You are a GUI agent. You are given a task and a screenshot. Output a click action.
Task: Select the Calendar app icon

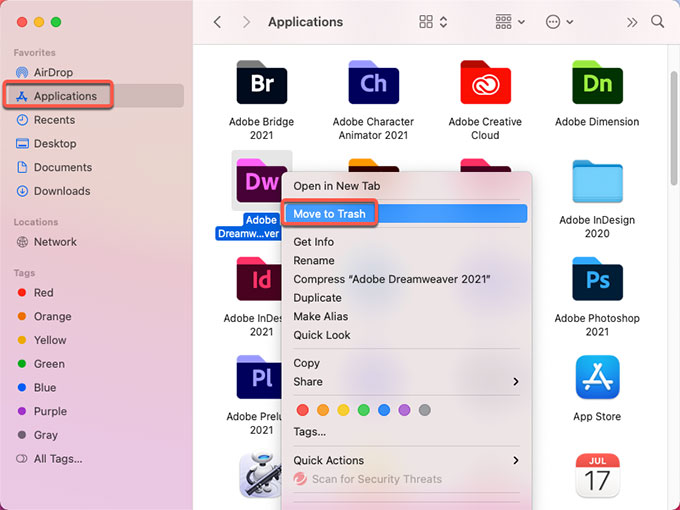597,475
